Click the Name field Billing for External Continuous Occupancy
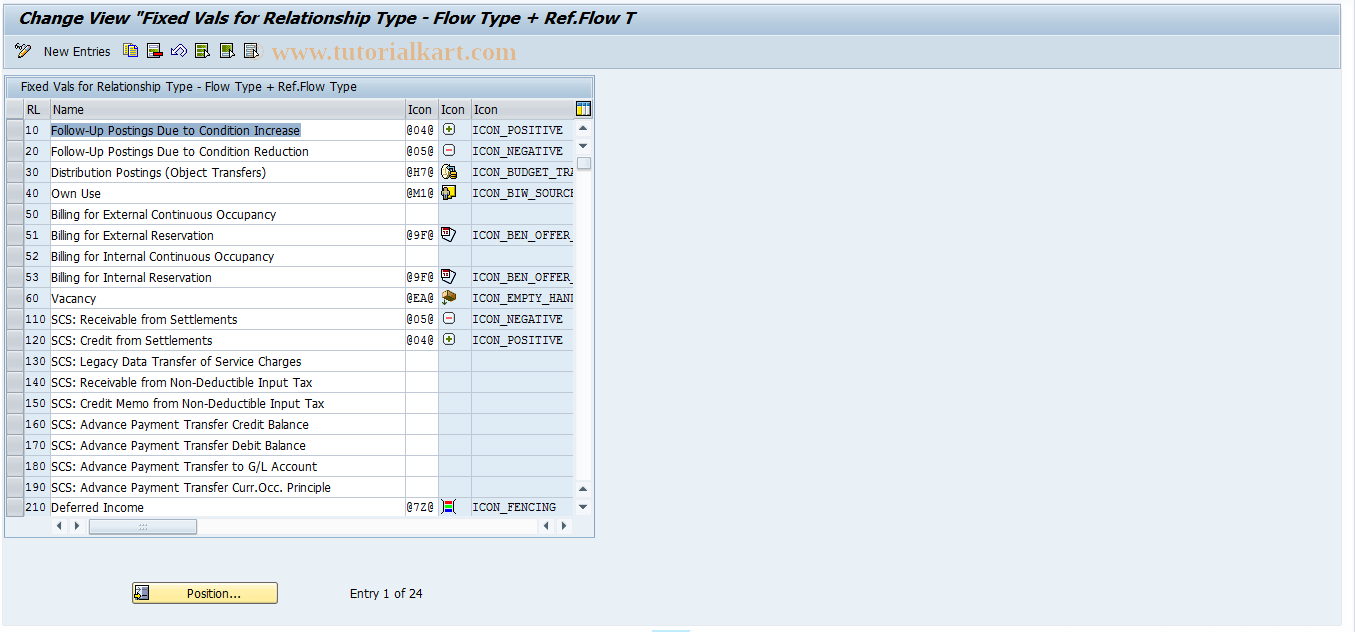 click(227, 214)
